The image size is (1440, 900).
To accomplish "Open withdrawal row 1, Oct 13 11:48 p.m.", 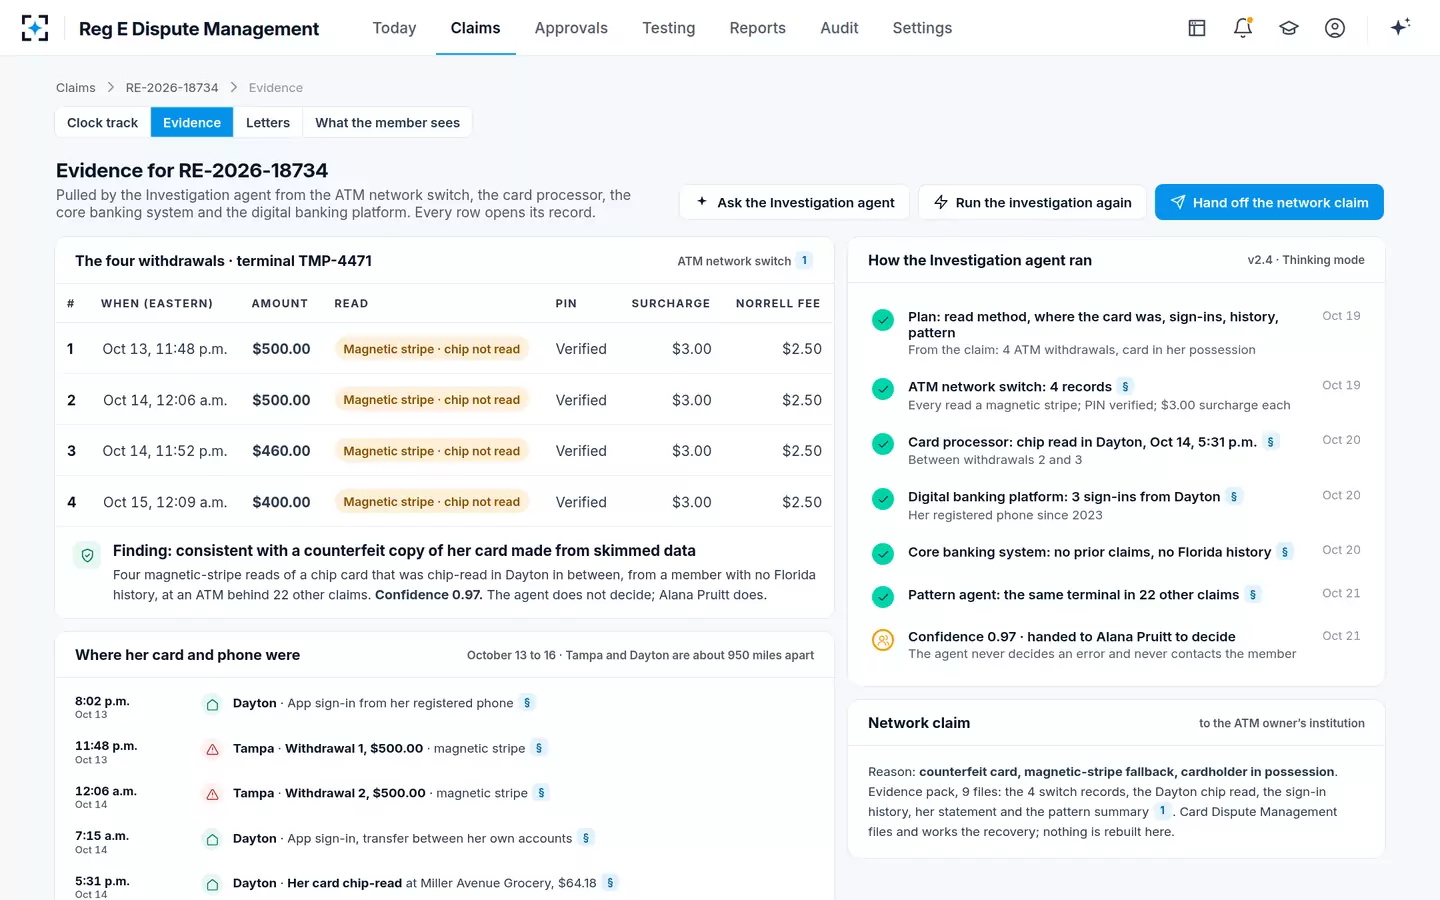I will click(444, 349).
